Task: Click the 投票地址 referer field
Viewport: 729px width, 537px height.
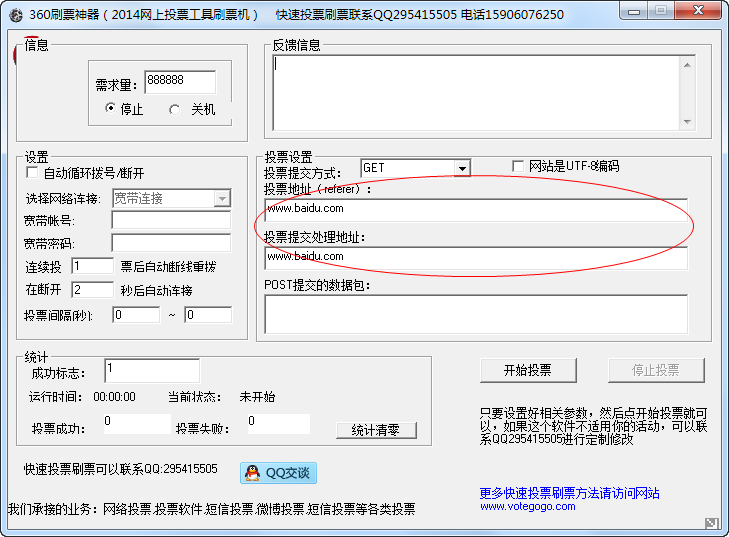Action: click(476, 210)
